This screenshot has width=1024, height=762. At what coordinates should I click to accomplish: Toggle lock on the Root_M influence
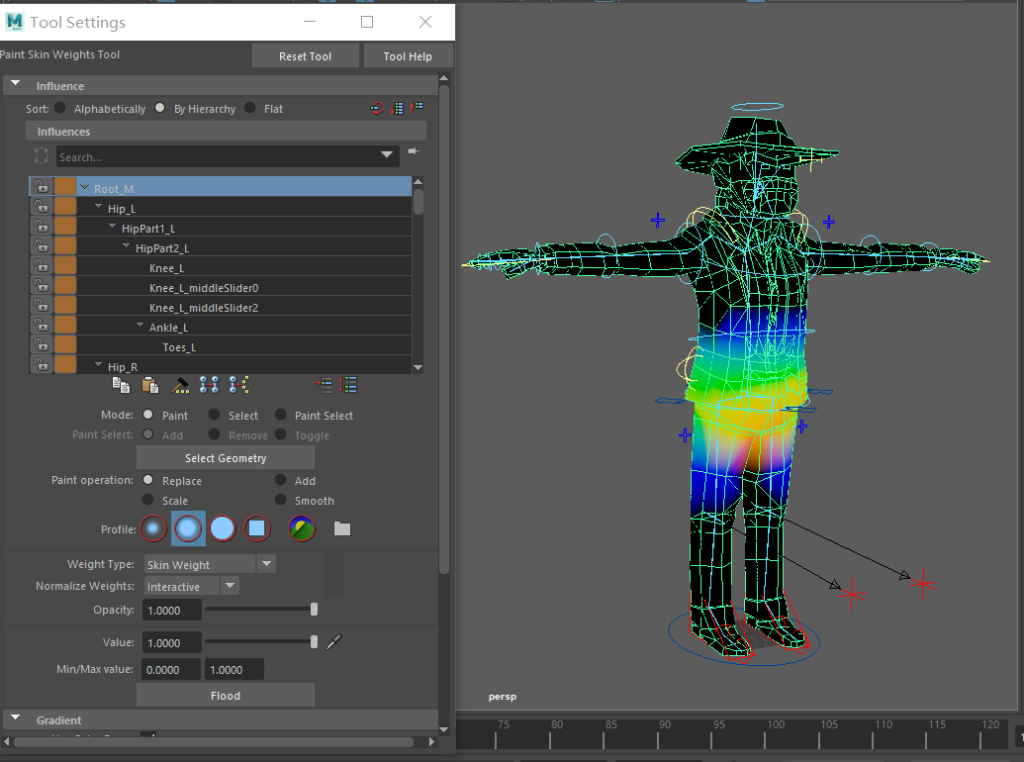point(41,187)
